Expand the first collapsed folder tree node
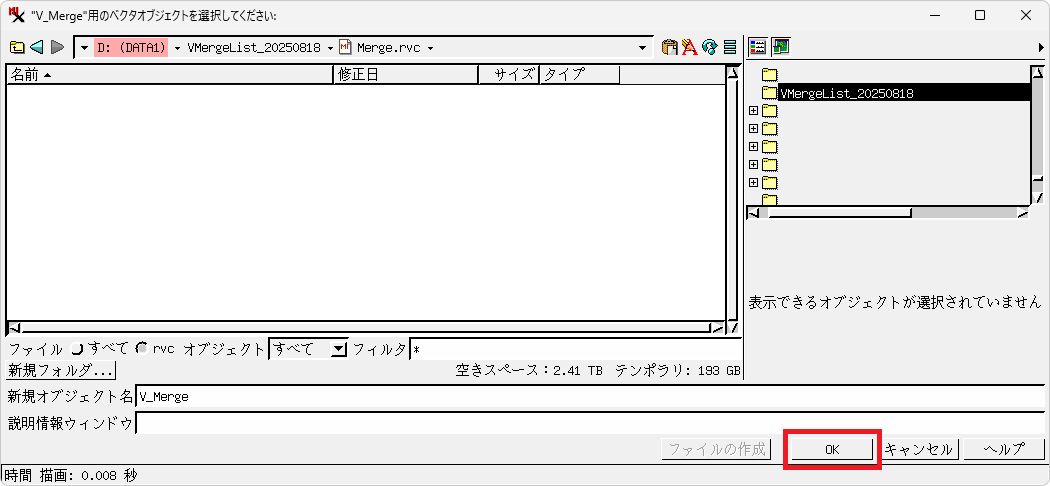1050x486 pixels. click(x=753, y=111)
